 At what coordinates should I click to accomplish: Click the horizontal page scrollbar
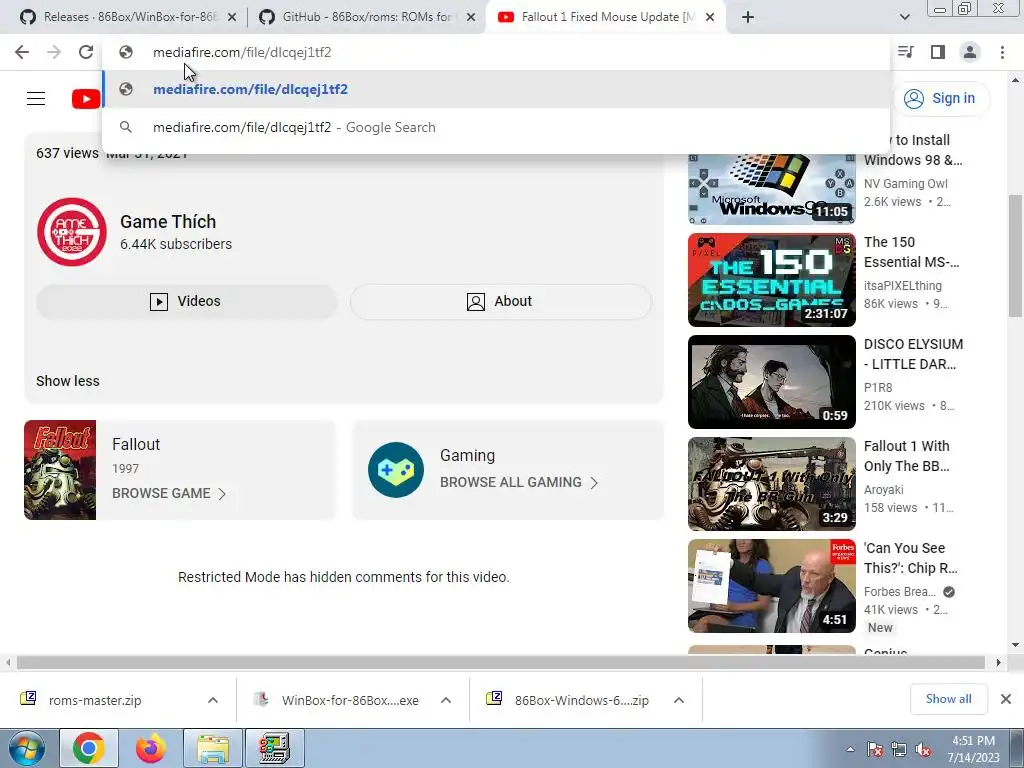tap(501, 663)
